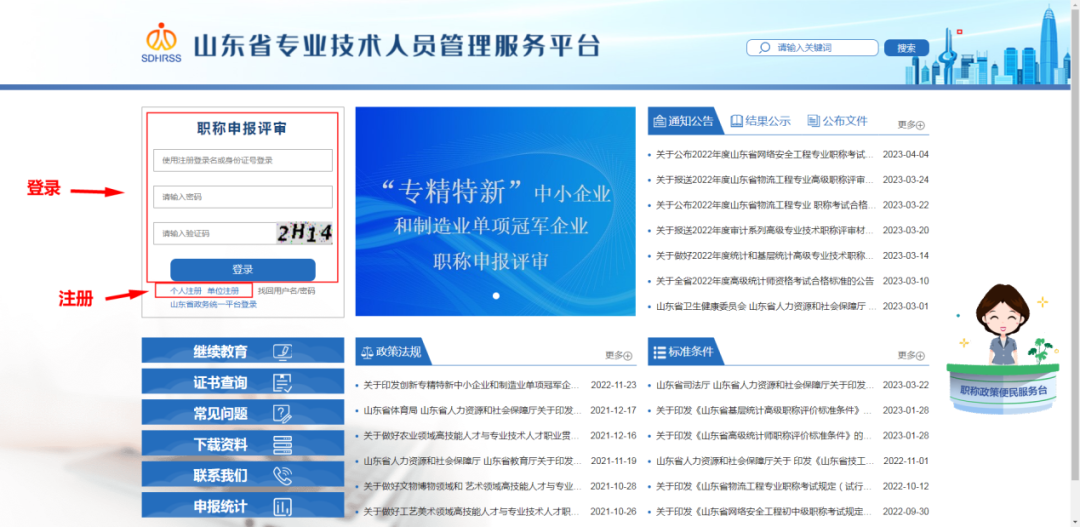The width and height of the screenshot is (1080, 527).
Task: Open policy 关于印发创新专精特新中小企业和制造业单项冠军企
Action: point(472,385)
